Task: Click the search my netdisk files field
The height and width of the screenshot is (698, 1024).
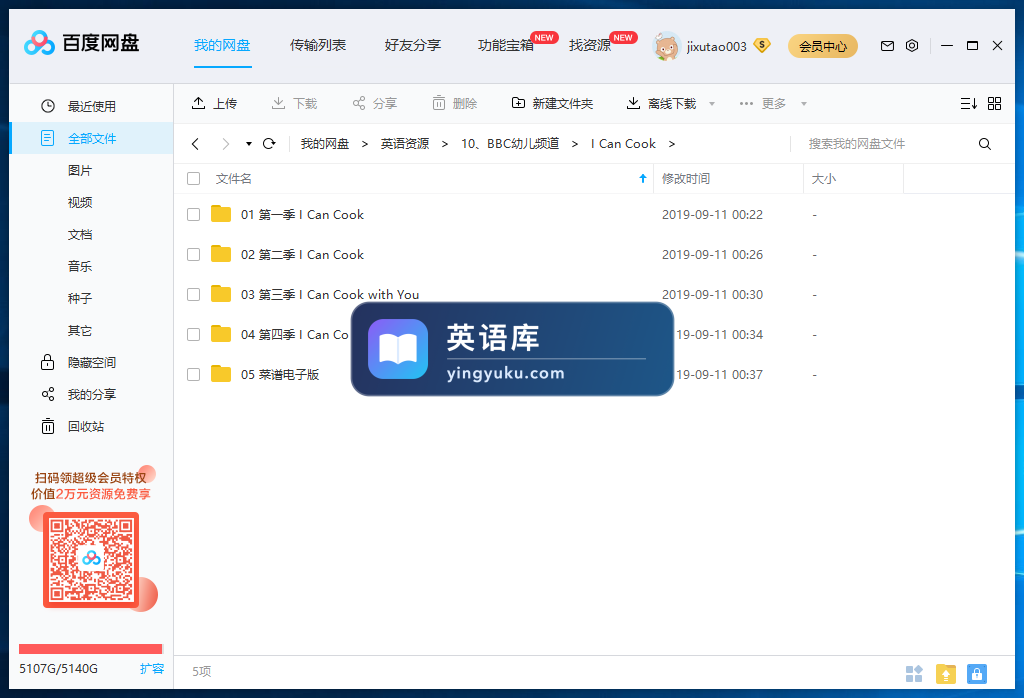Action: 882,144
